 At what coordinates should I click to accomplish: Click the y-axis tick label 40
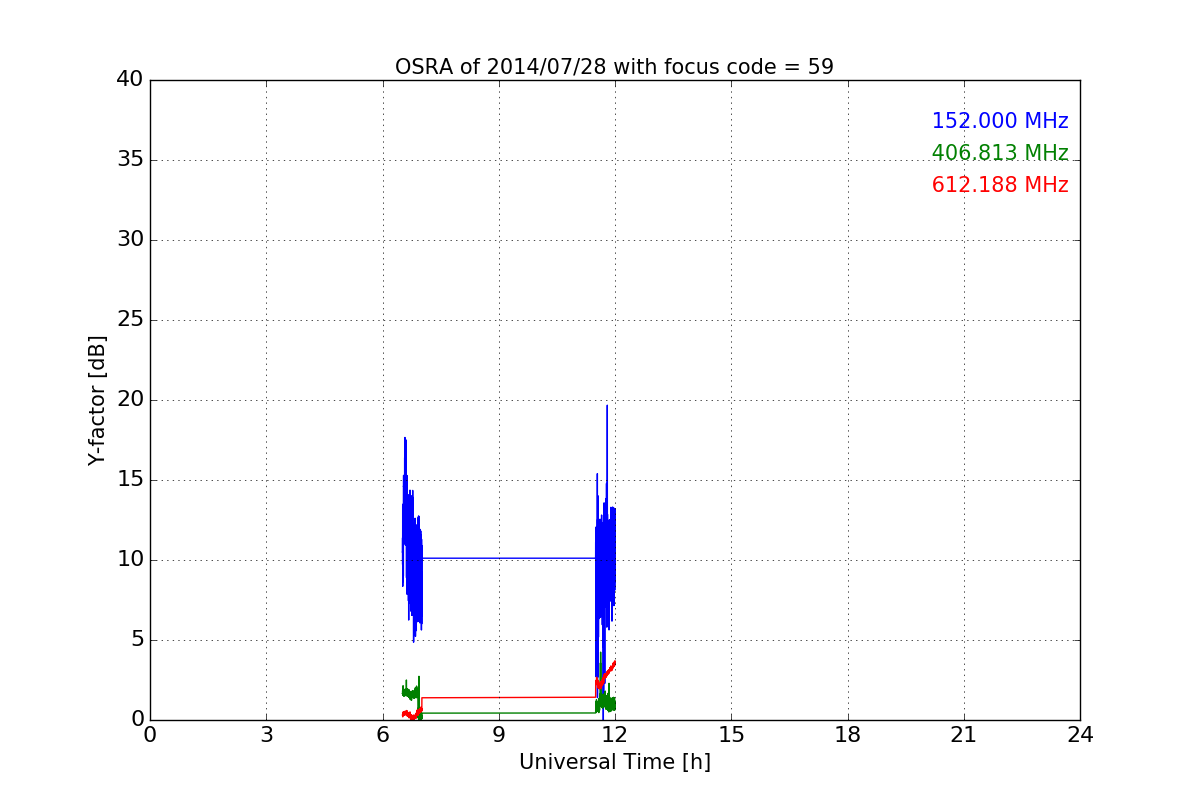[130, 80]
